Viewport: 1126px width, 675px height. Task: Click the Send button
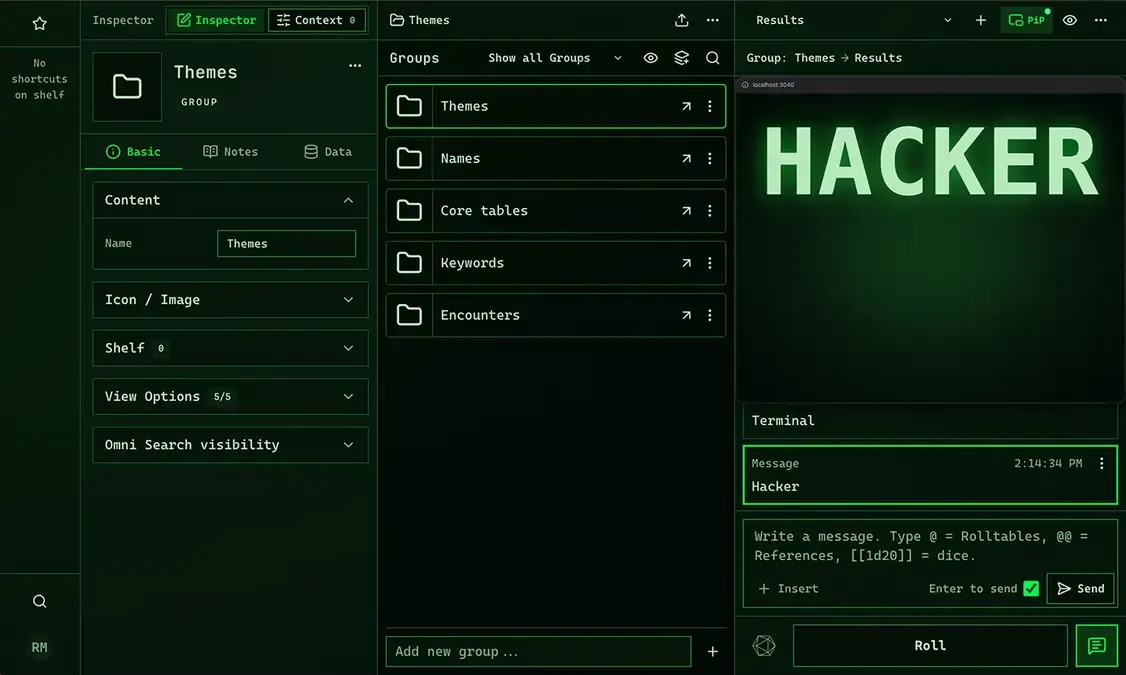point(1081,589)
